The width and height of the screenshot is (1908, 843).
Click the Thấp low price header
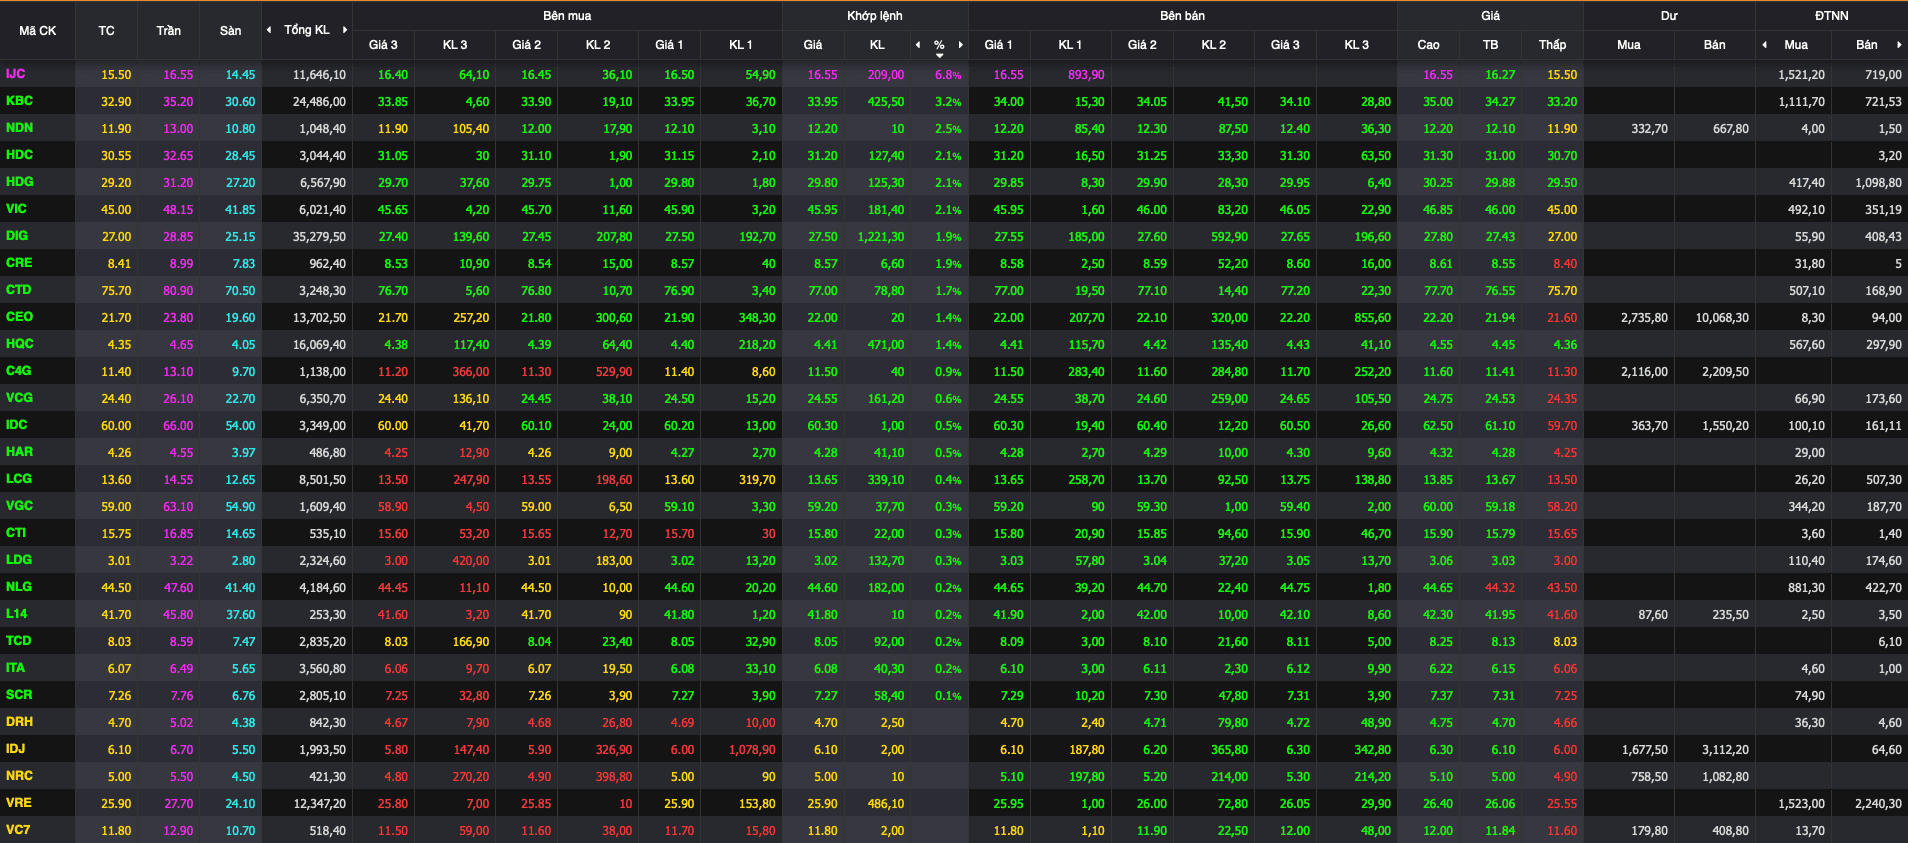1552,45
